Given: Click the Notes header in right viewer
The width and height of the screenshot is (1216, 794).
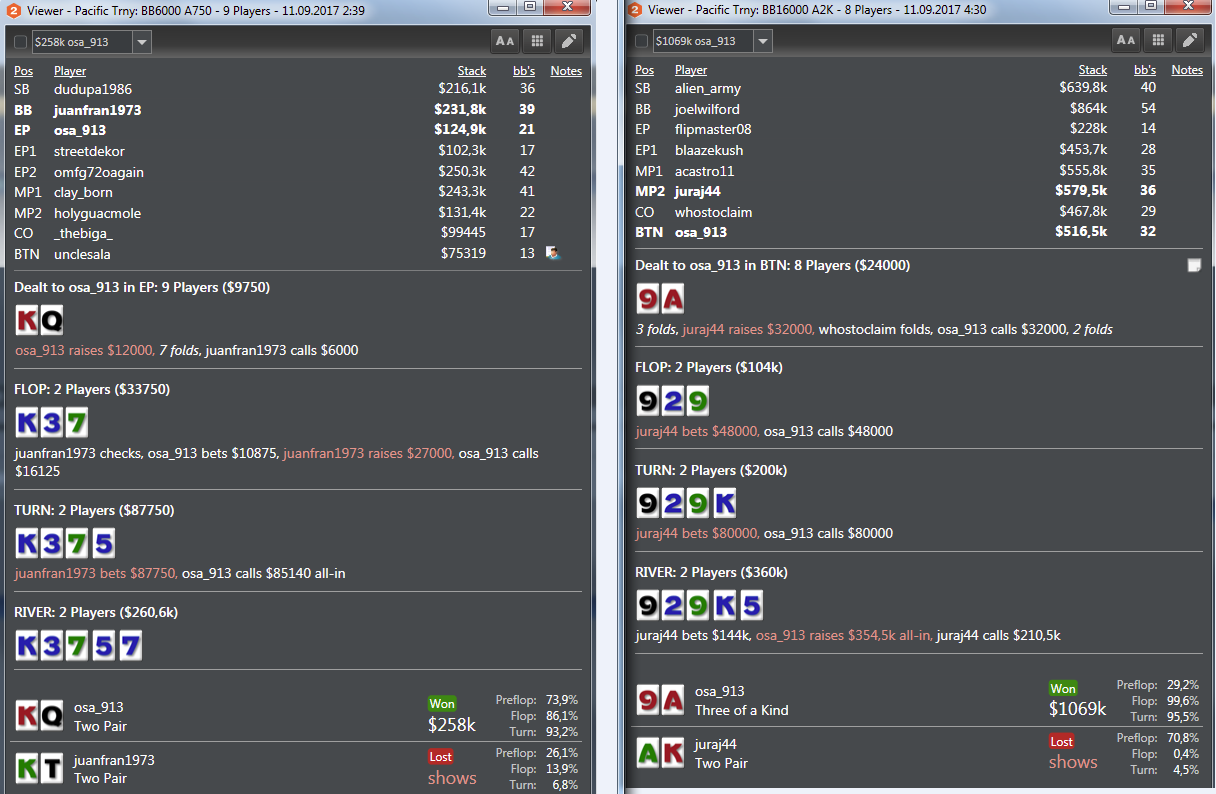Looking at the screenshot, I should point(1187,70).
